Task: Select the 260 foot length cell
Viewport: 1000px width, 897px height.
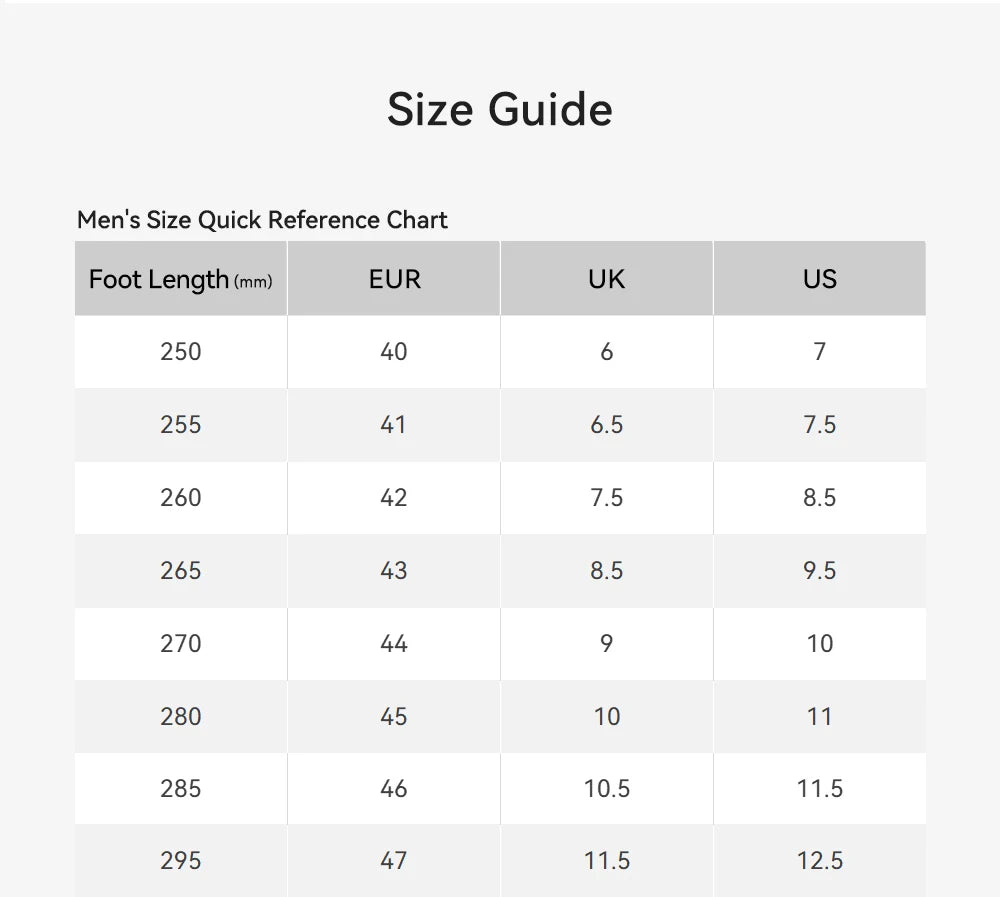Action: point(181,498)
